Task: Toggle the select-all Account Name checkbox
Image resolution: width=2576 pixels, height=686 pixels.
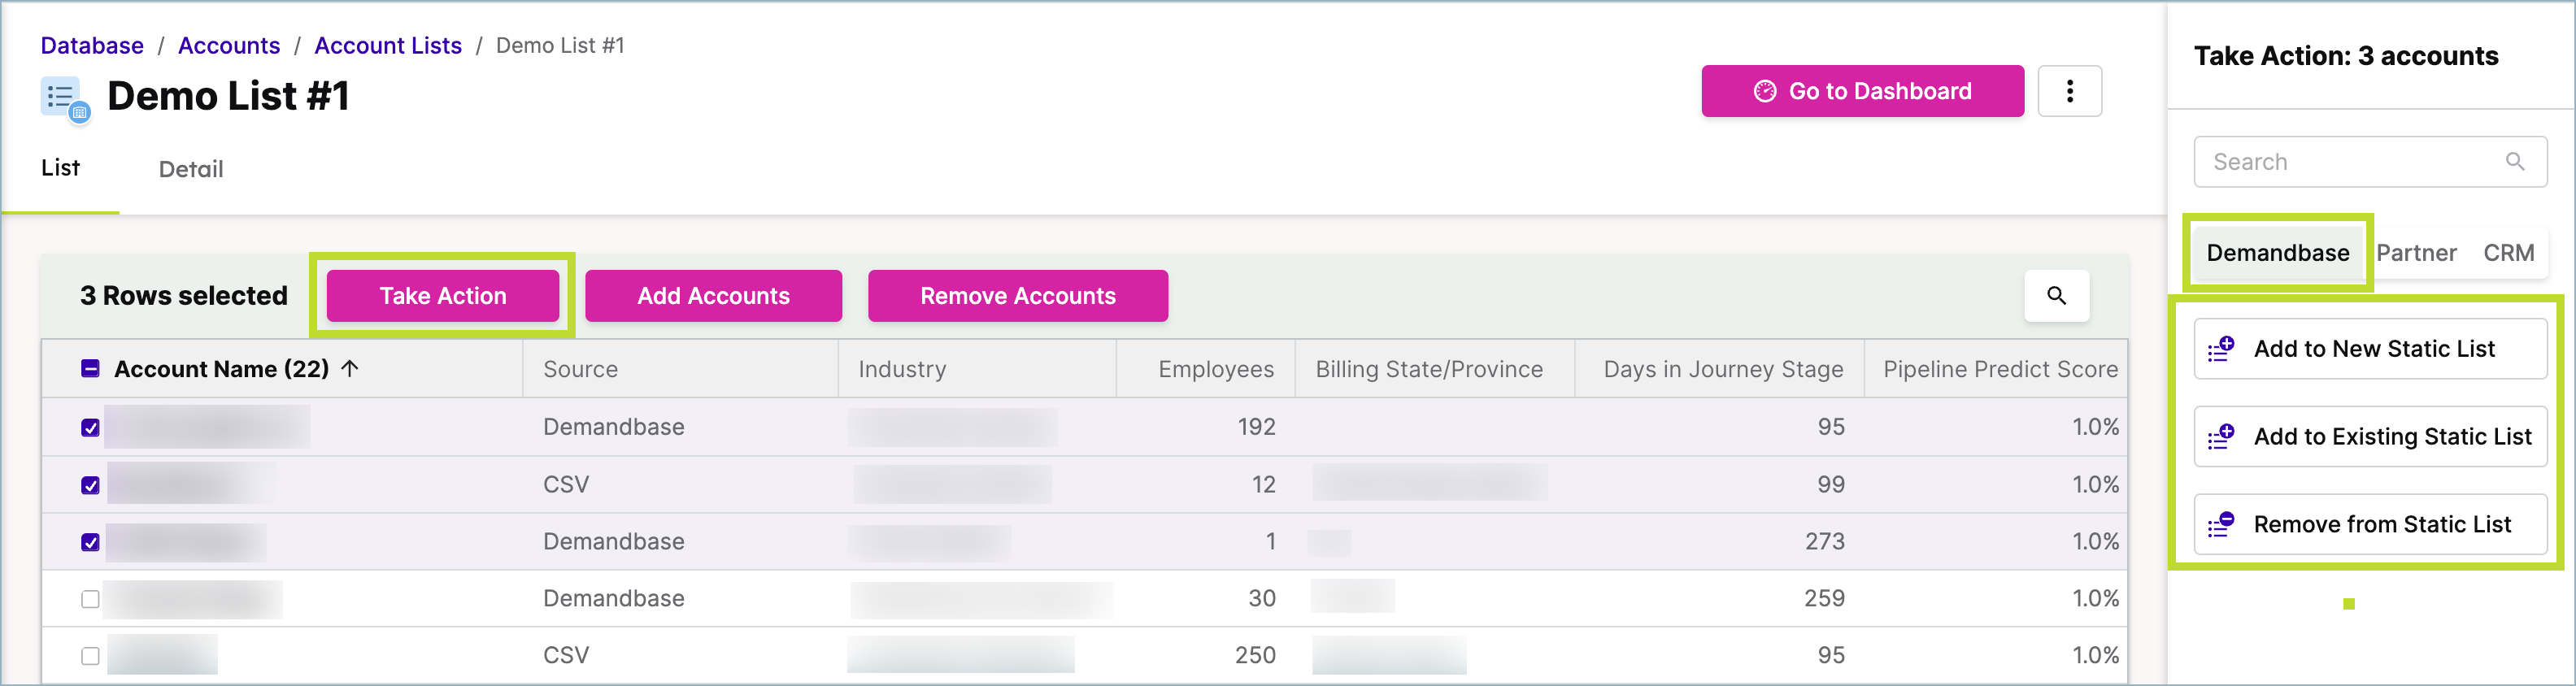Action: [90, 369]
